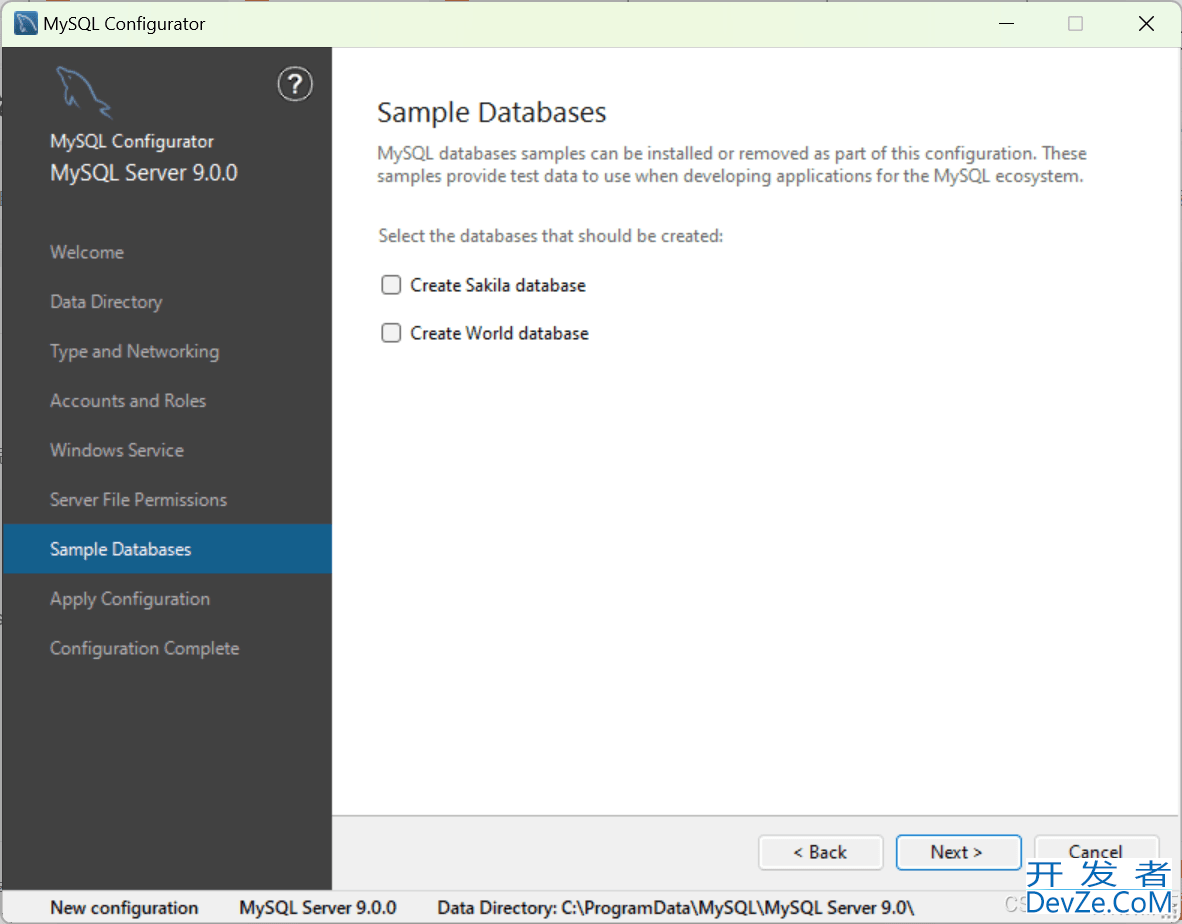Image resolution: width=1182 pixels, height=924 pixels.
Task: Click the MySQL Configurator title bar icon
Action: pos(26,23)
